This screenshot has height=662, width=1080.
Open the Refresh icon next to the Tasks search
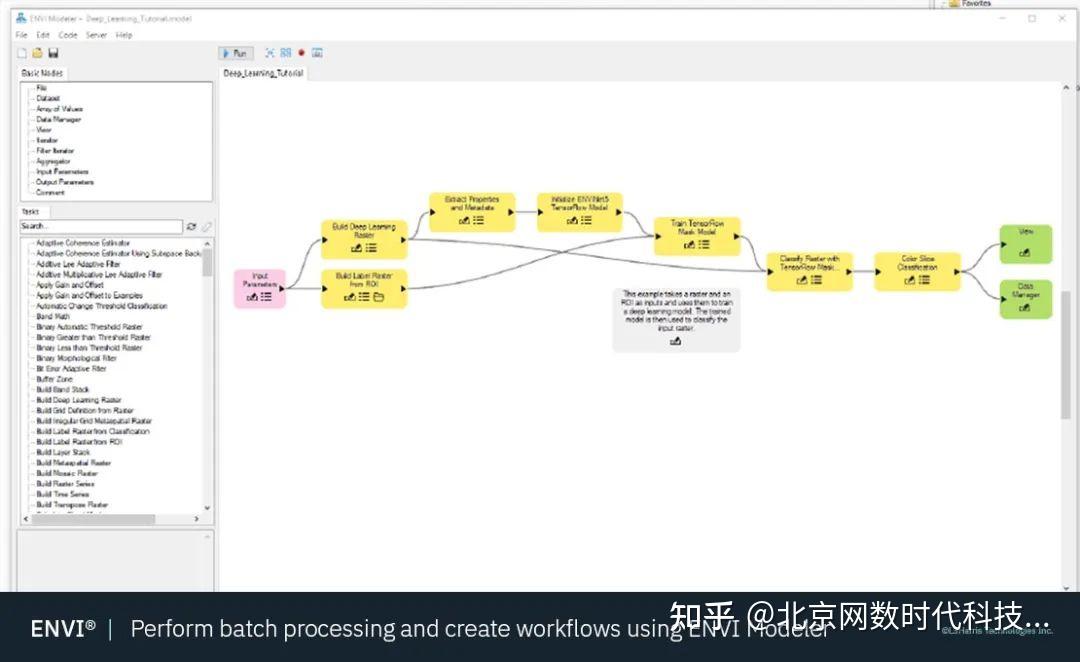(x=190, y=226)
